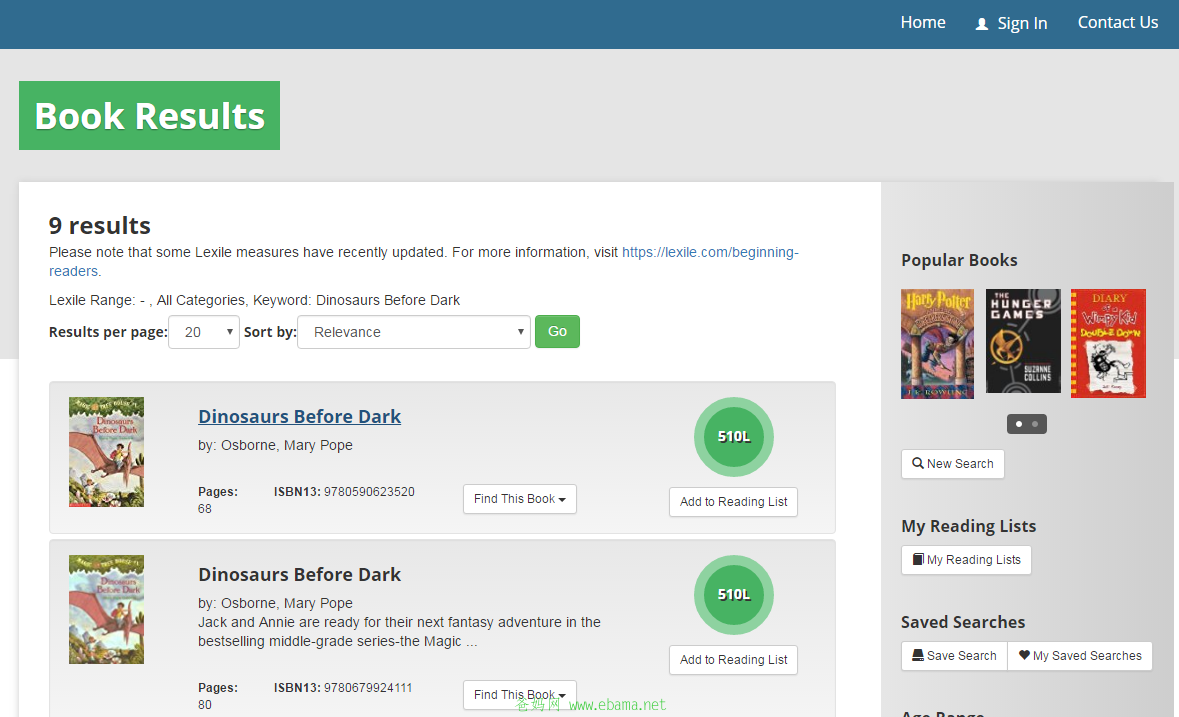The width and height of the screenshot is (1179, 717).
Task: Click the New Search button
Action: [x=952, y=464]
